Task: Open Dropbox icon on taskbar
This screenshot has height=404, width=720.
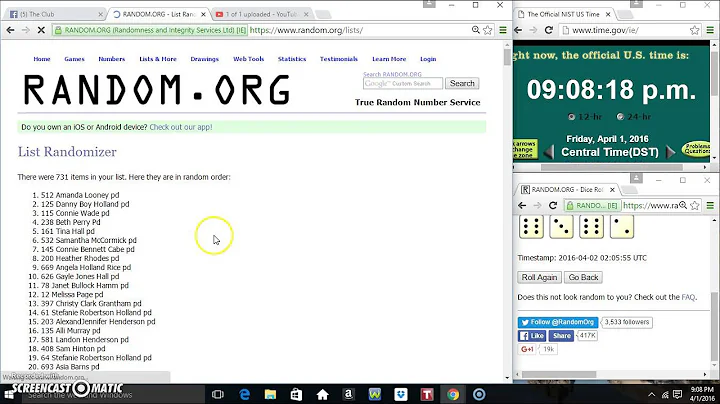Action: pos(400,394)
